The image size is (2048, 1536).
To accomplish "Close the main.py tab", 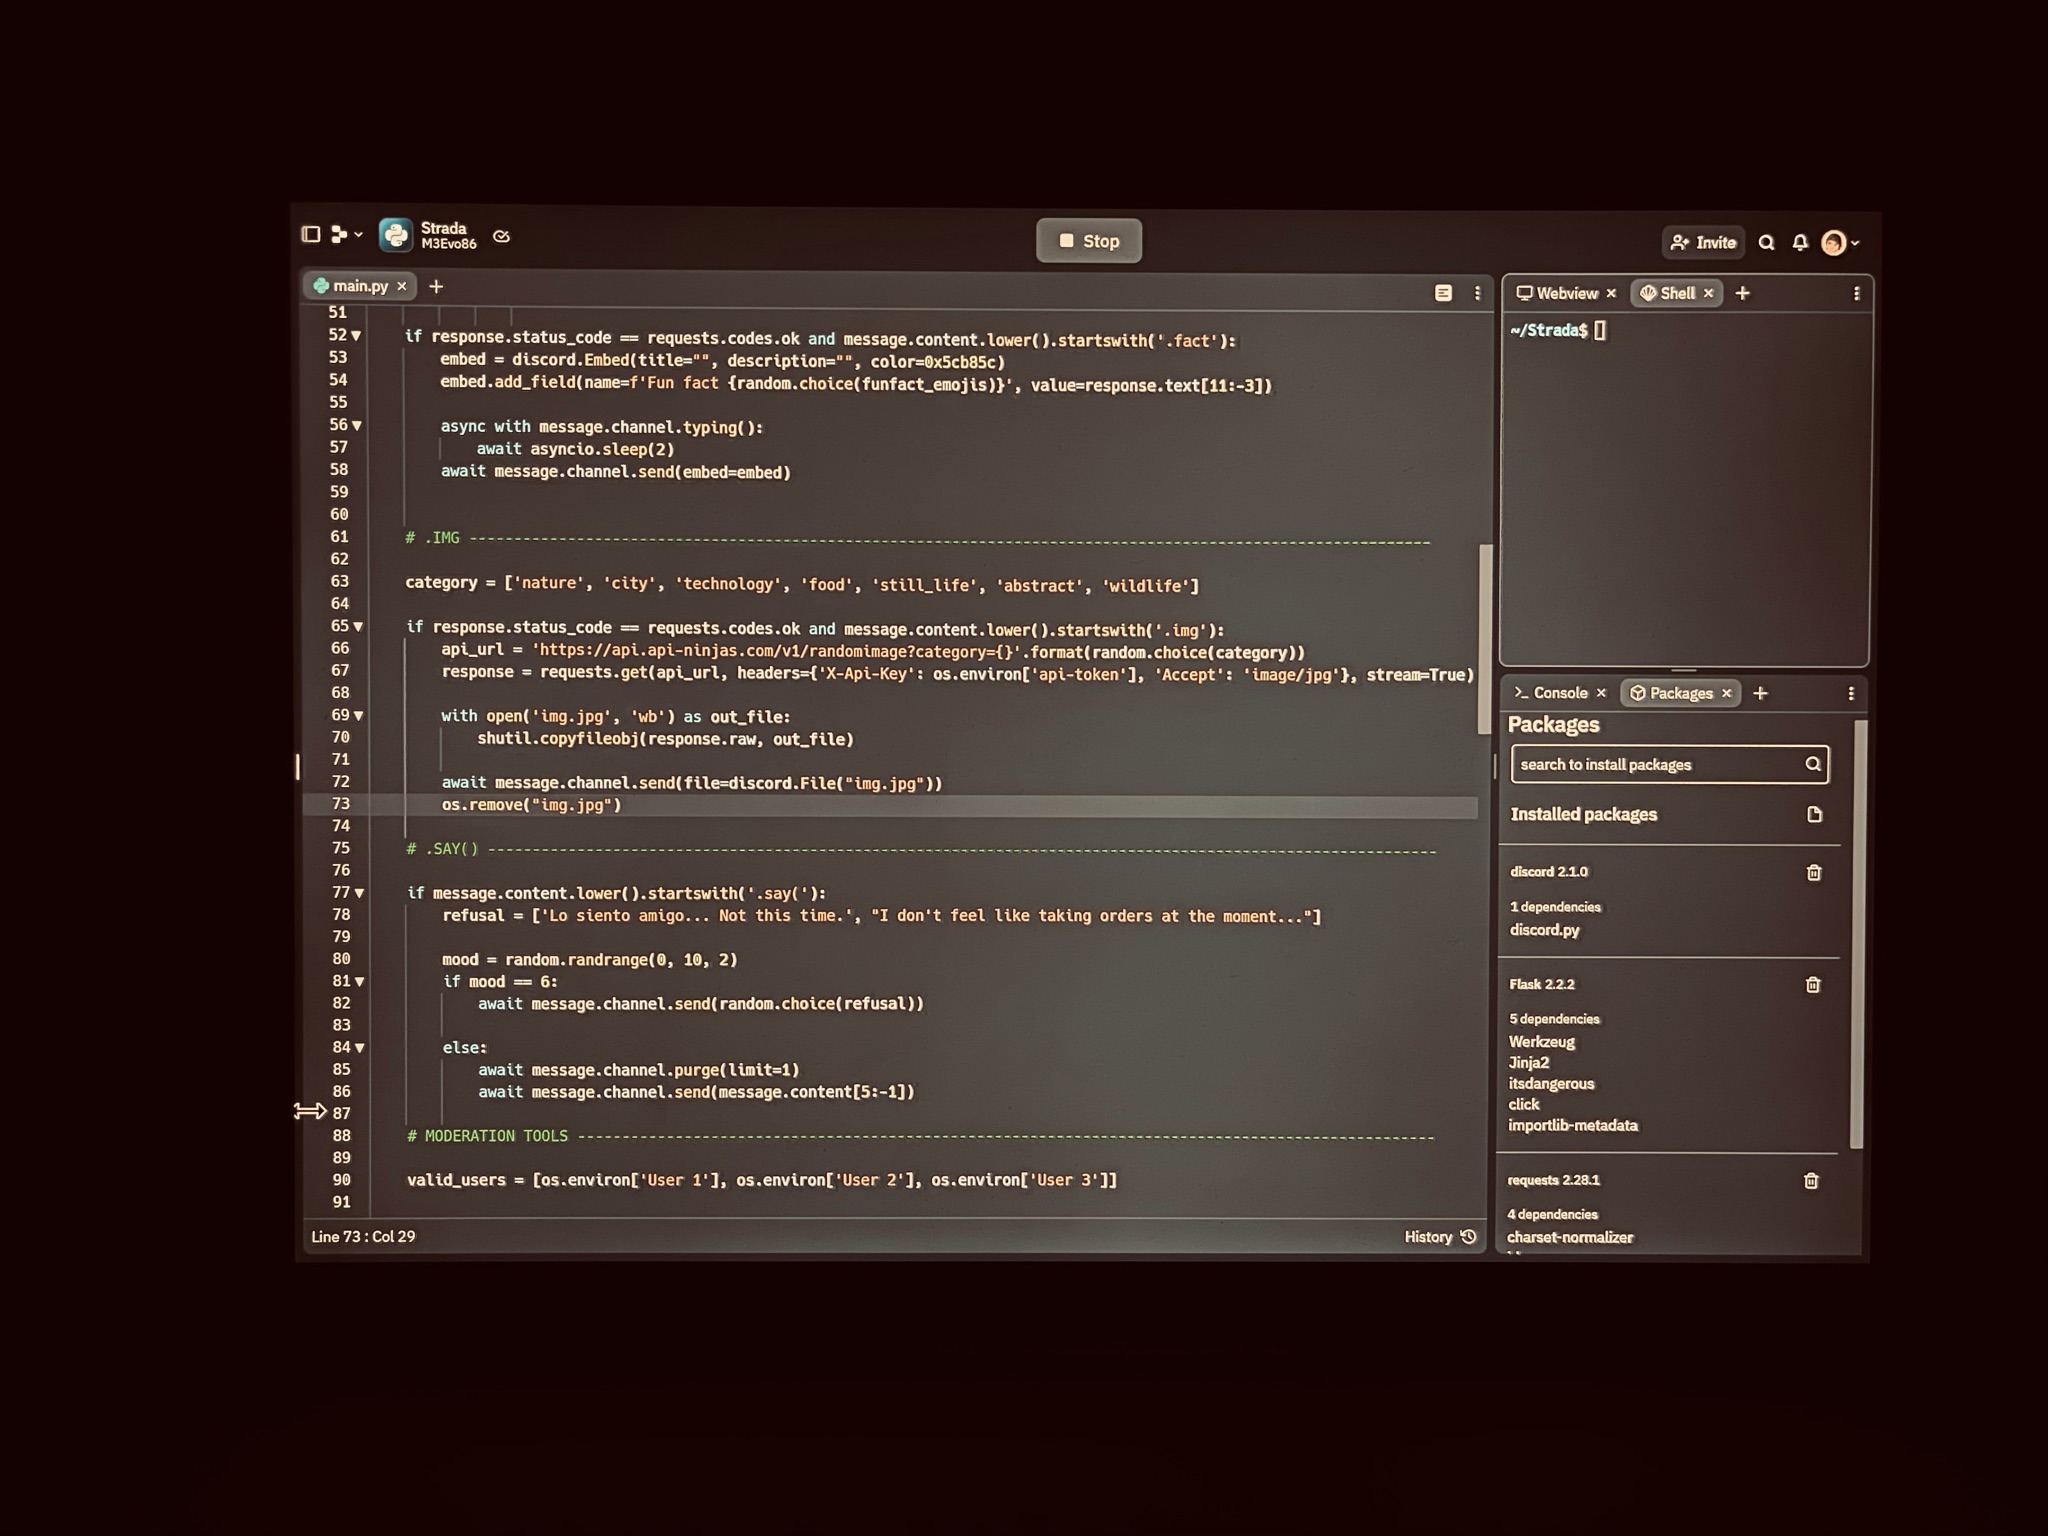I will (402, 286).
